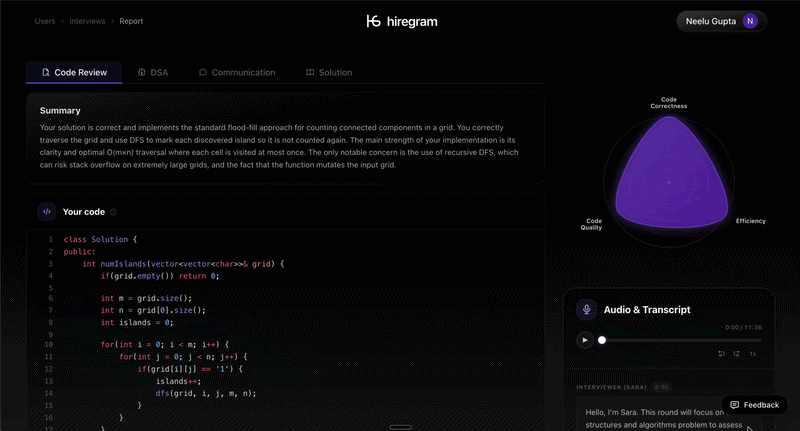
Task: Click the 0:02 transcript timestamp
Action: coord(662,387)
